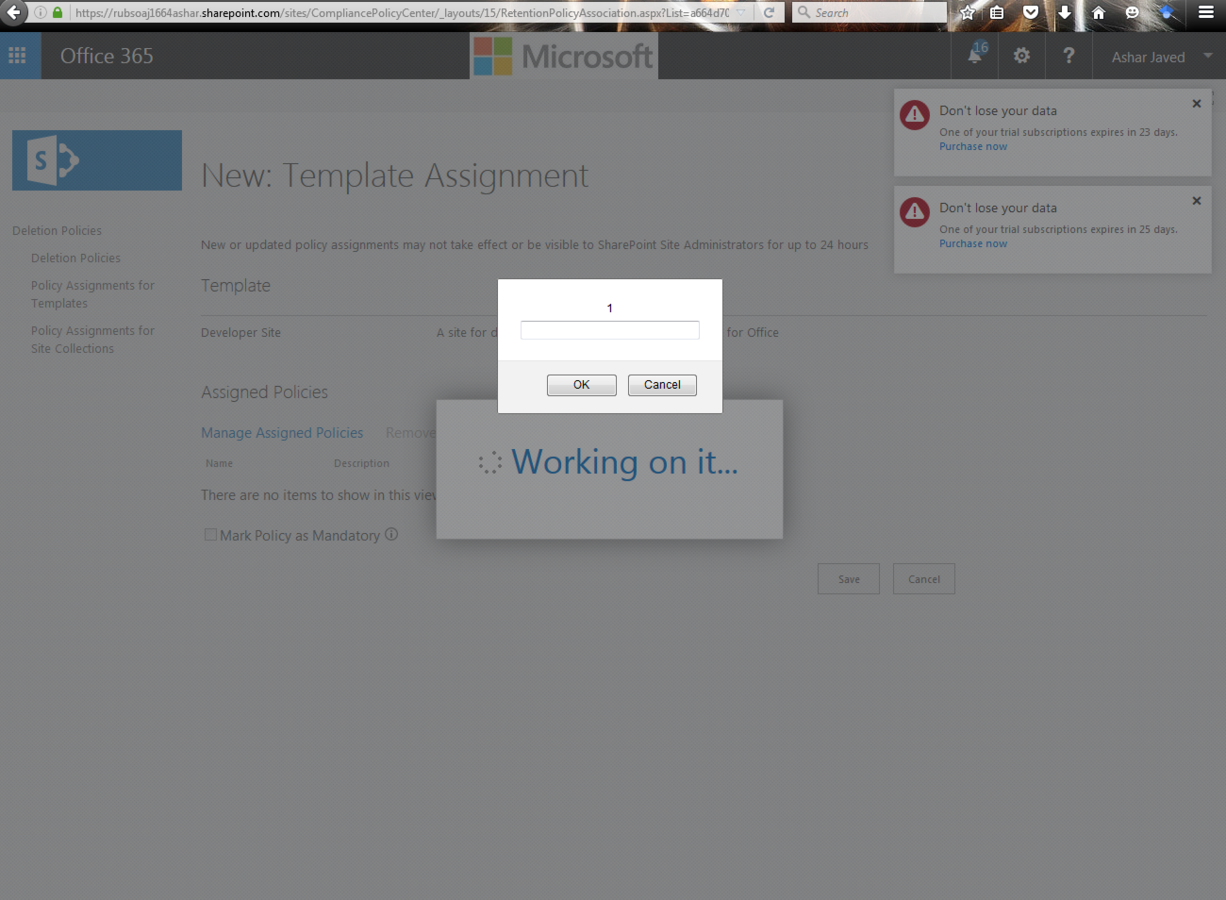Click the browser back arrow button
Image resolution: width=1226 pixels, height=900 pixels.
coord(15,13)
